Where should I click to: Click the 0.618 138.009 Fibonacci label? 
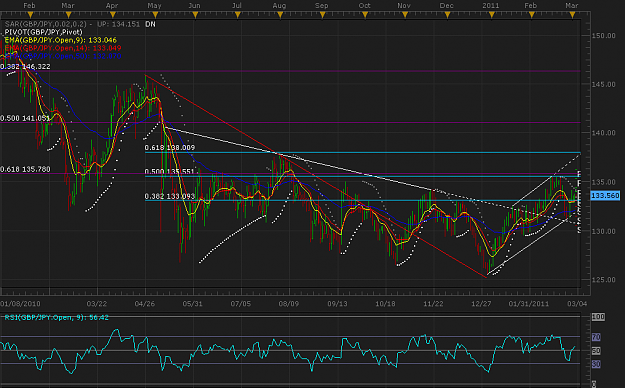tap(170, 148)
